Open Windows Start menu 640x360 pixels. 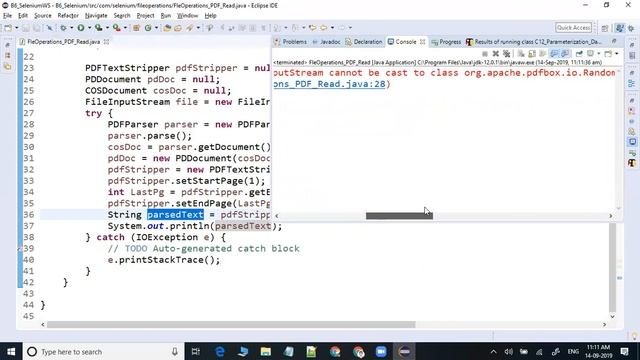(x=11, y=351)
